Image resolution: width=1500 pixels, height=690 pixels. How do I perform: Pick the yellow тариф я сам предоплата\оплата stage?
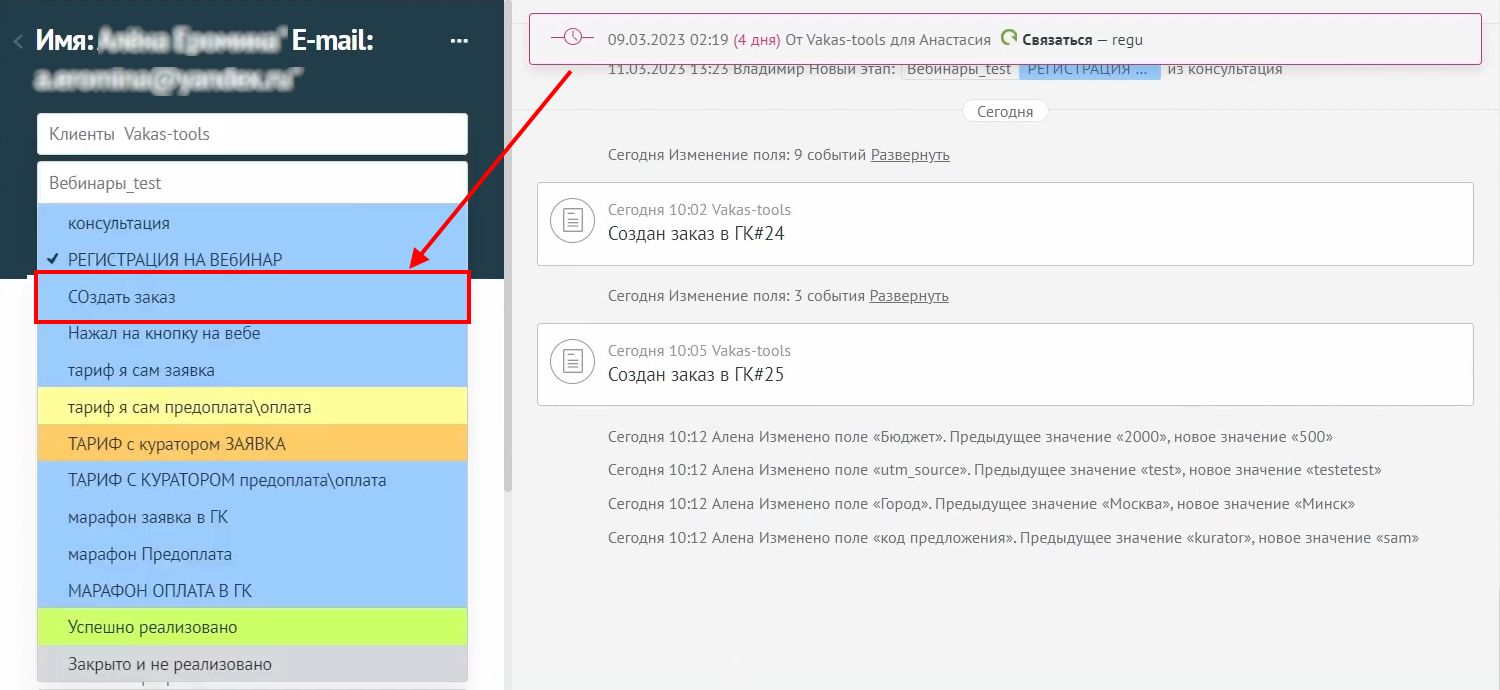[189, 407]
